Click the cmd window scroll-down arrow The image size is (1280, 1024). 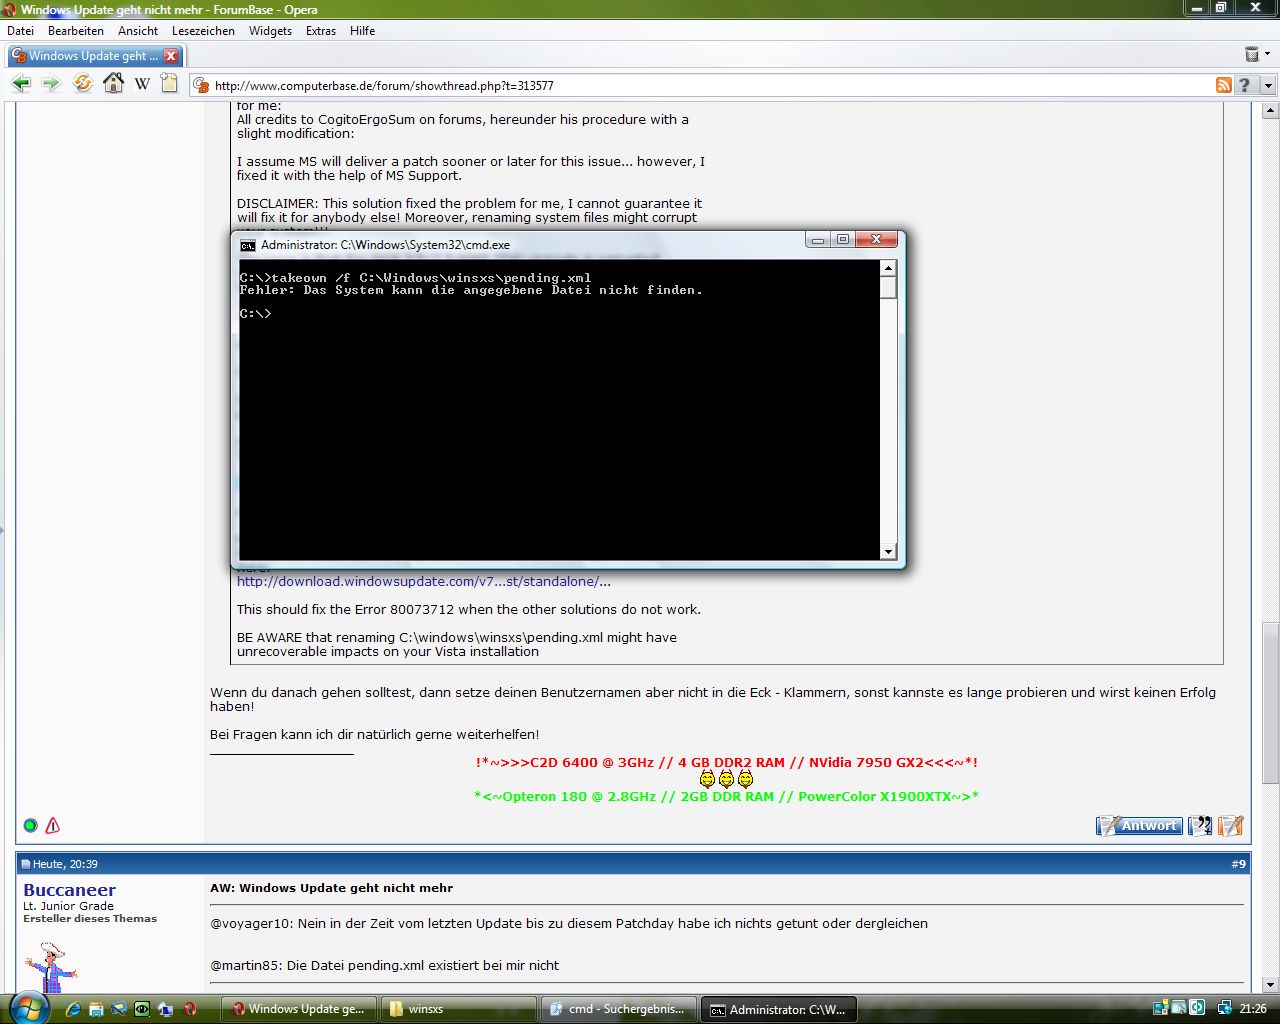pos(888,552)
